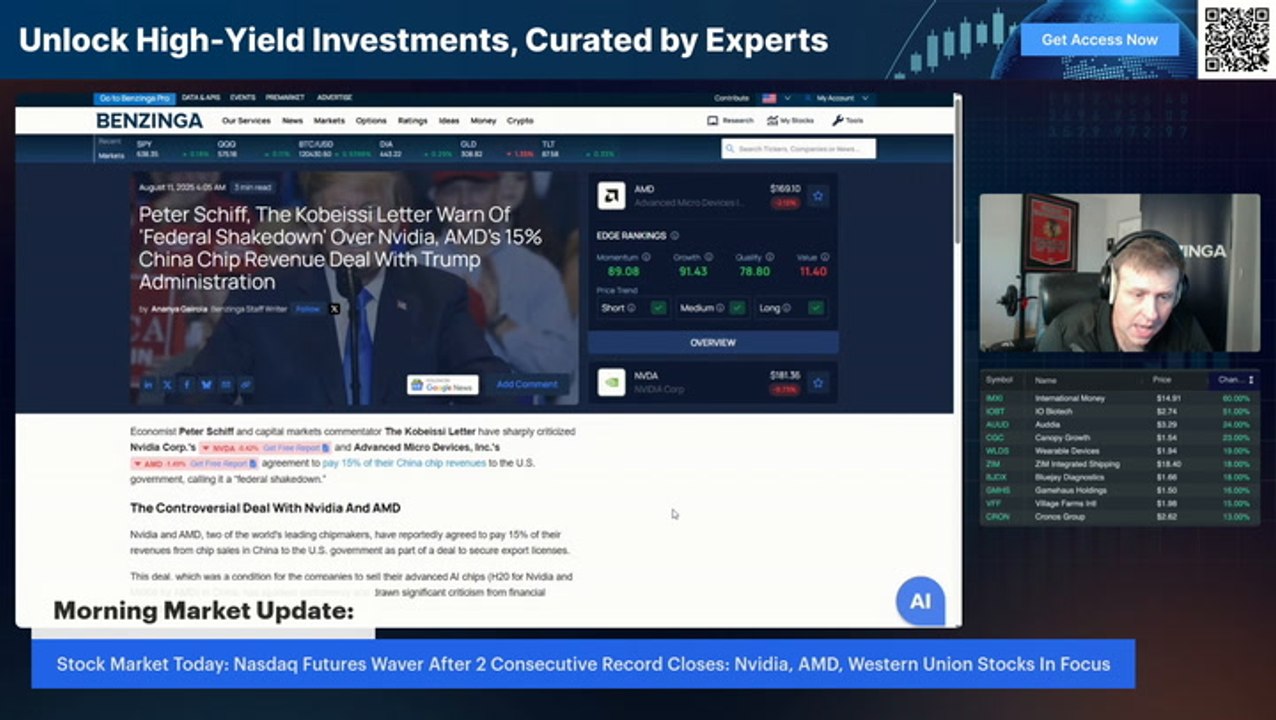
Task: Click the Contribute link
Action: click(731, 99)
